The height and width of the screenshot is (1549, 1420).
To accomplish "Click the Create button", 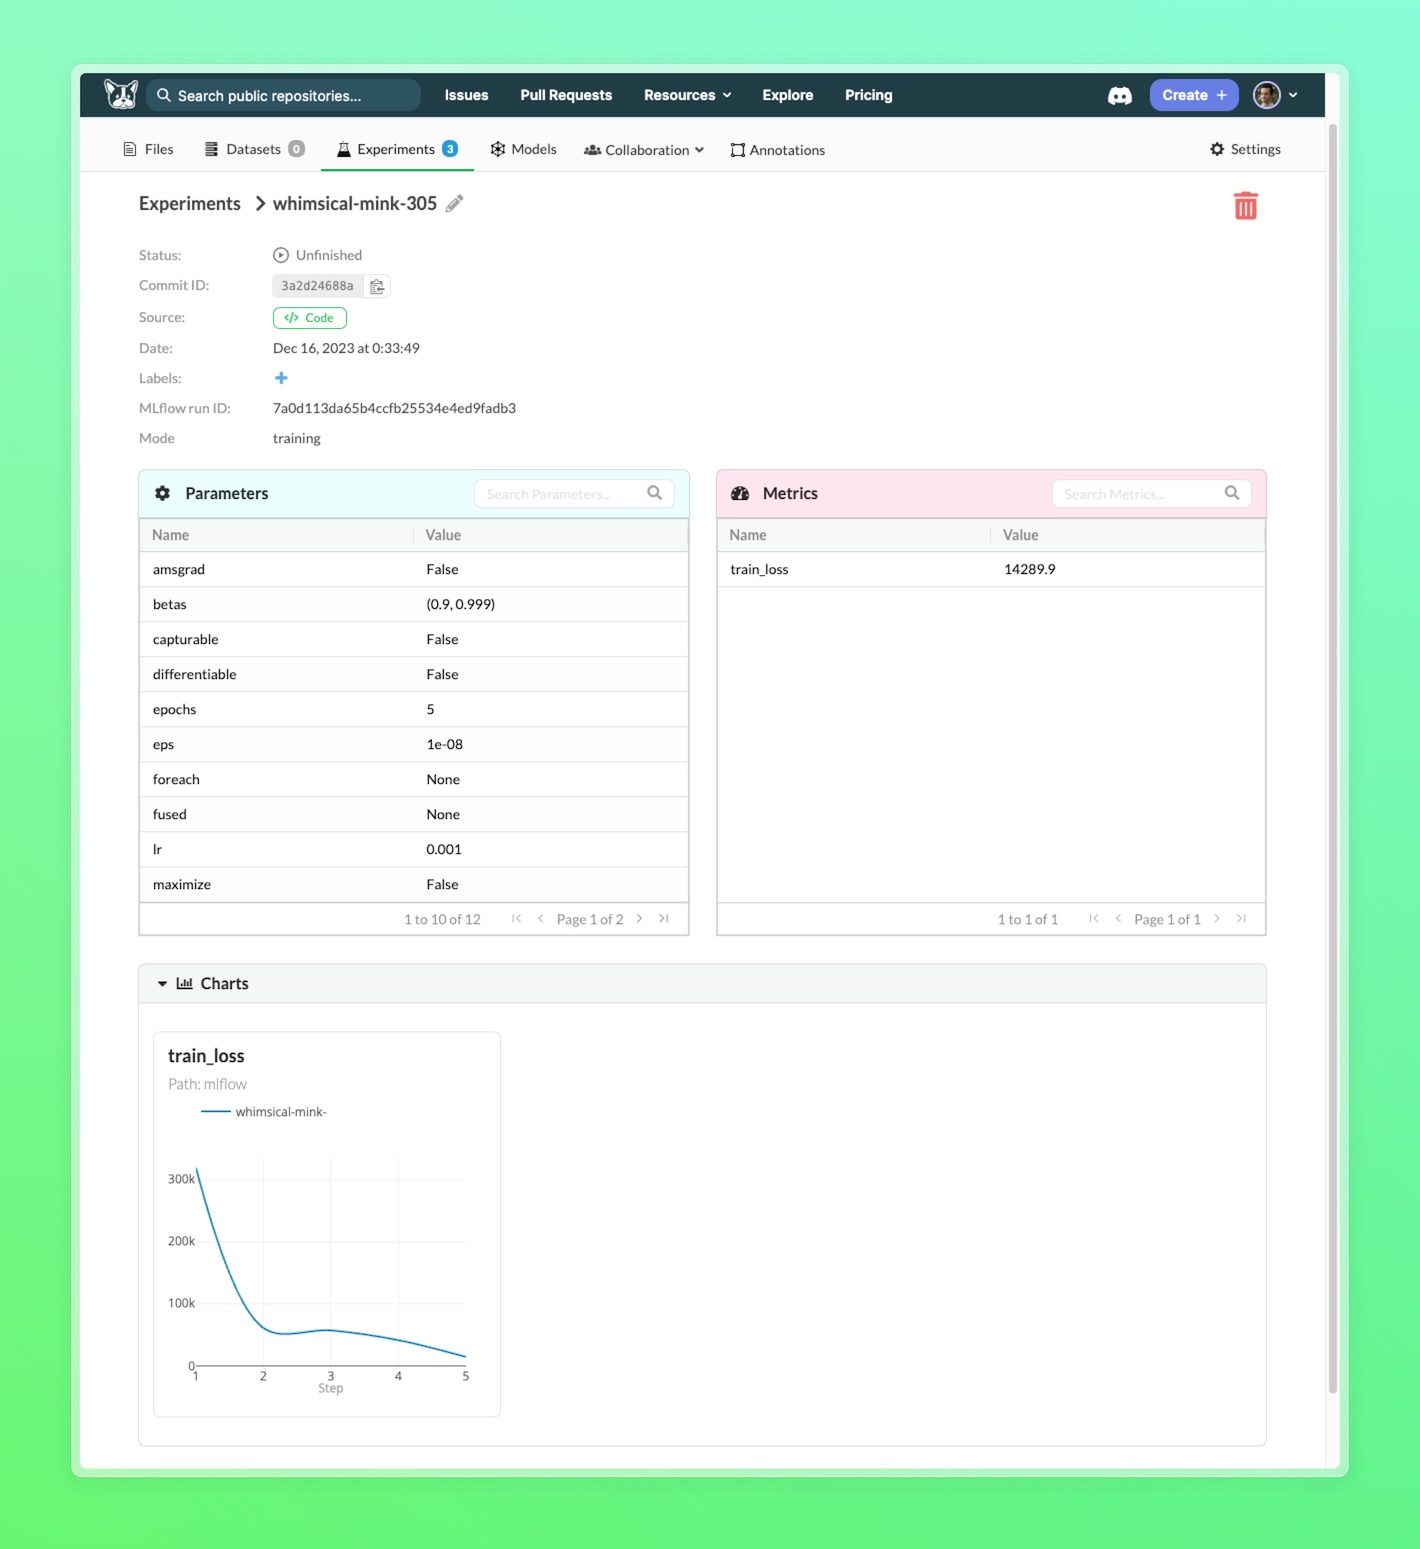I will point(1193,95).
